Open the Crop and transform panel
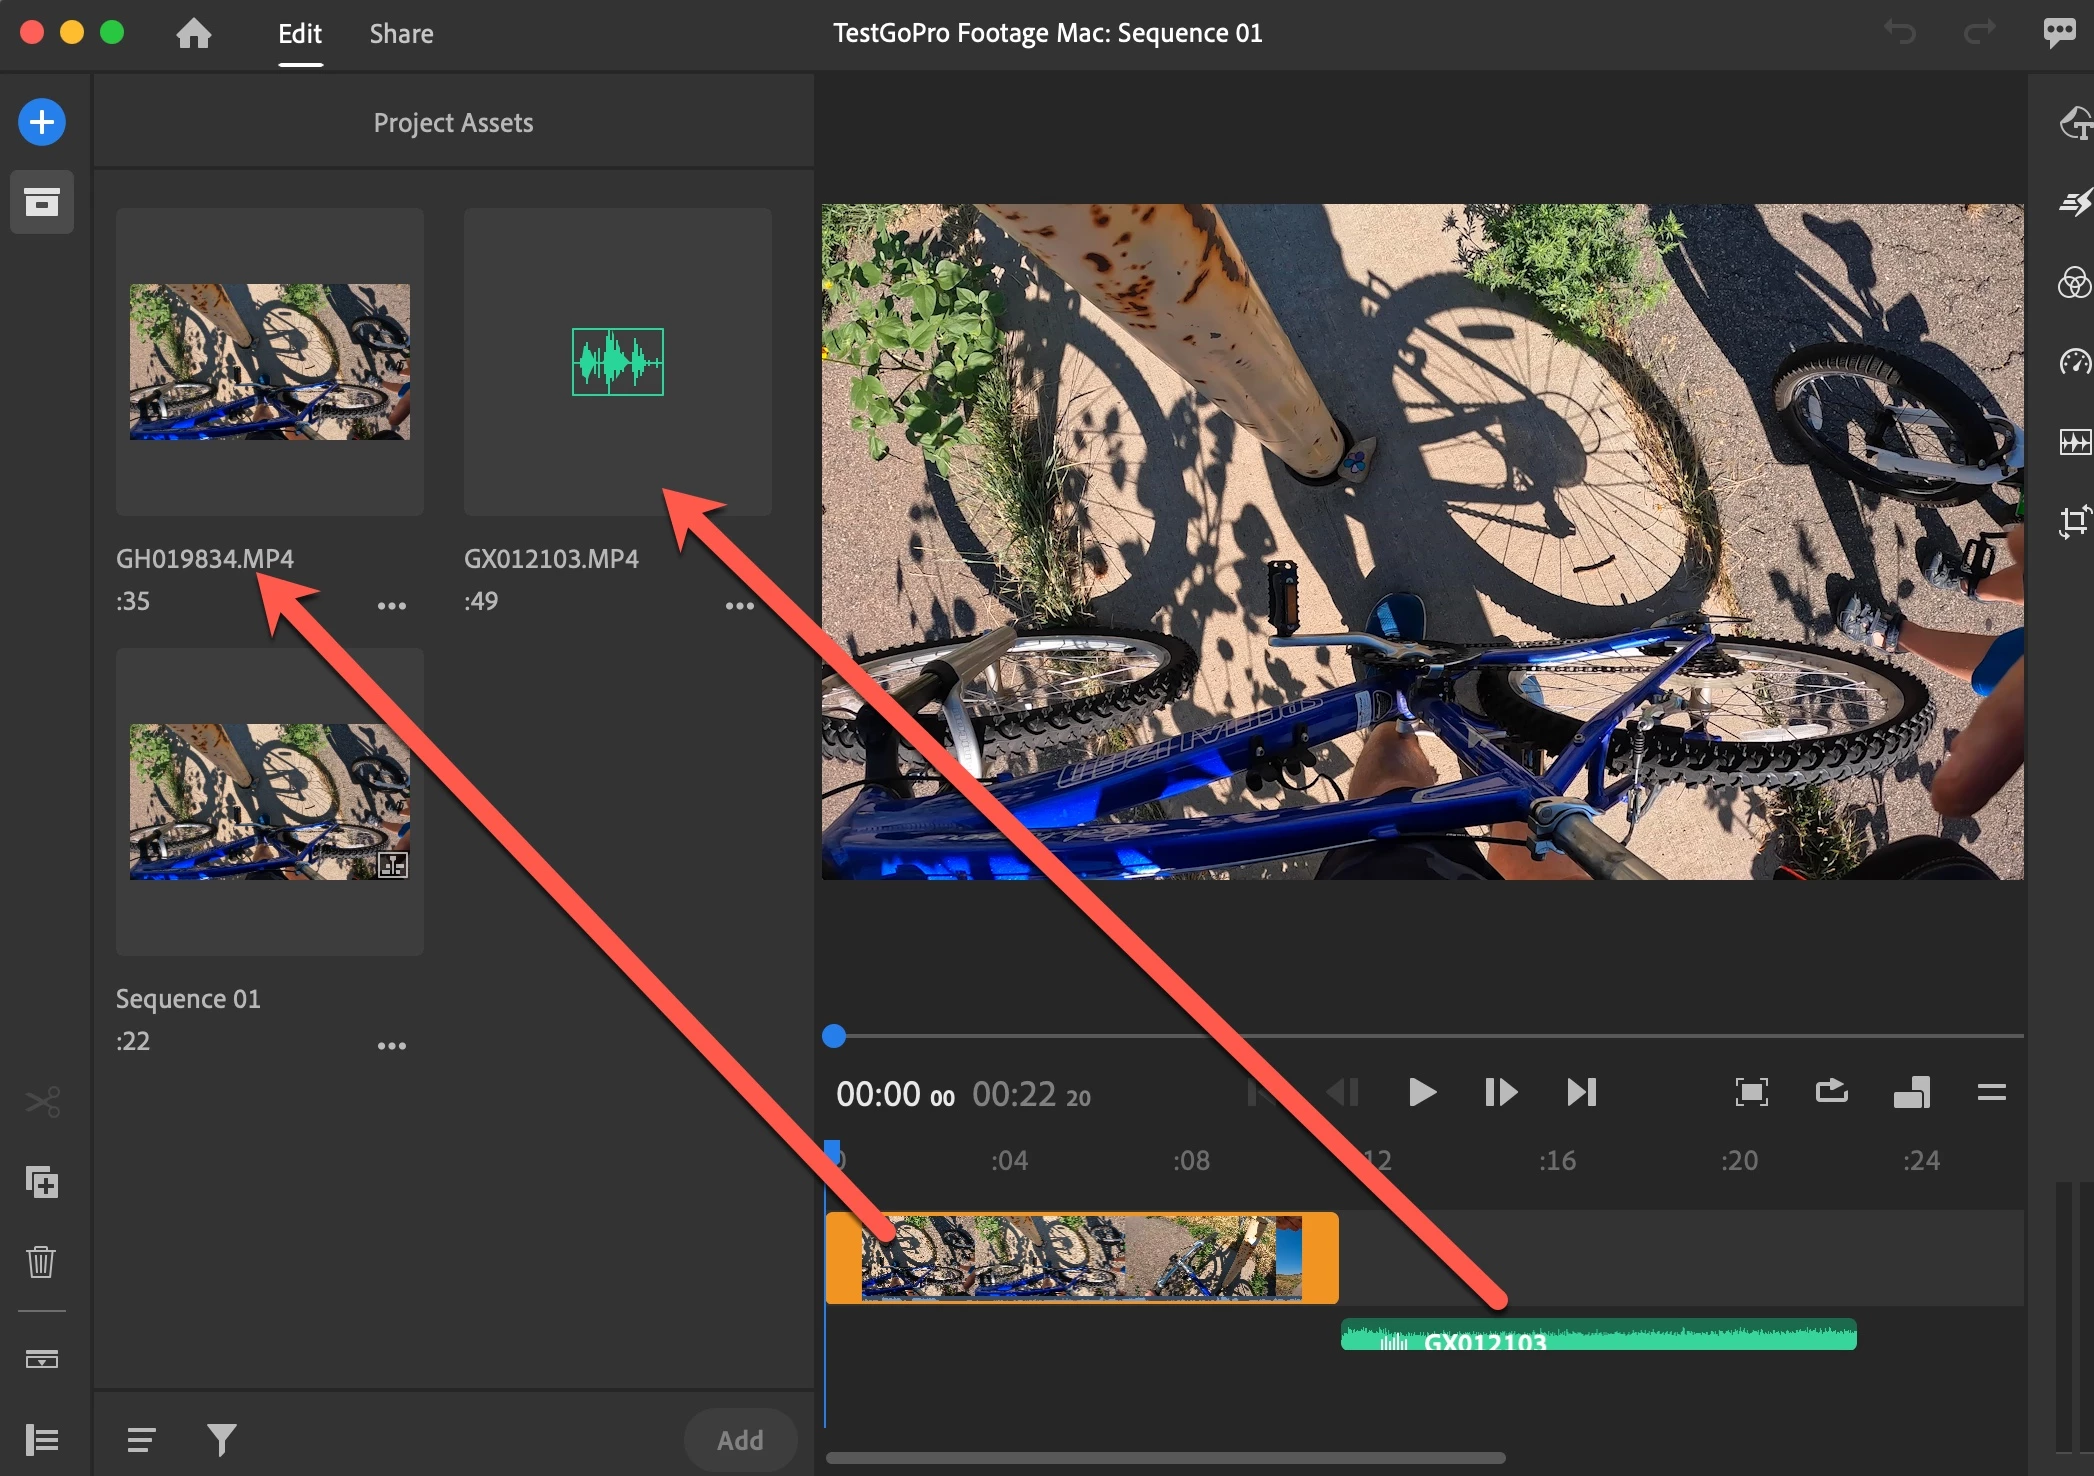Screen dimensions: 2094x1476 point(2074,521)
